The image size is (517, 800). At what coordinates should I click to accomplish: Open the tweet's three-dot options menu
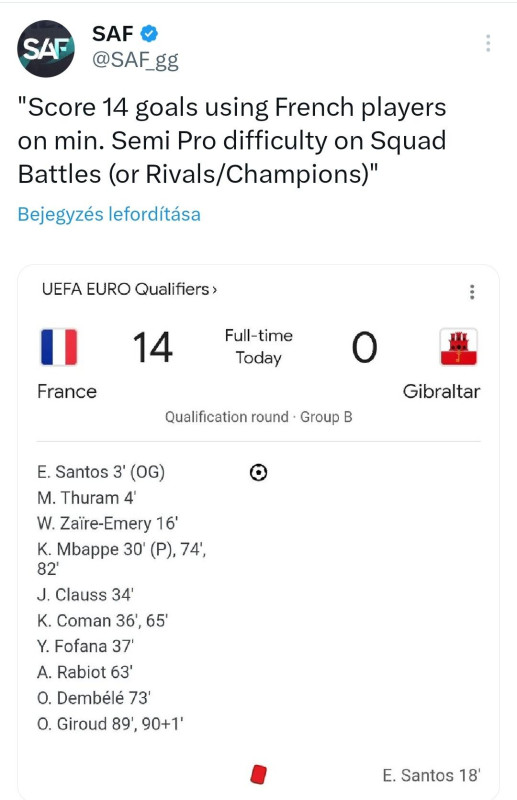coord(488,43)
